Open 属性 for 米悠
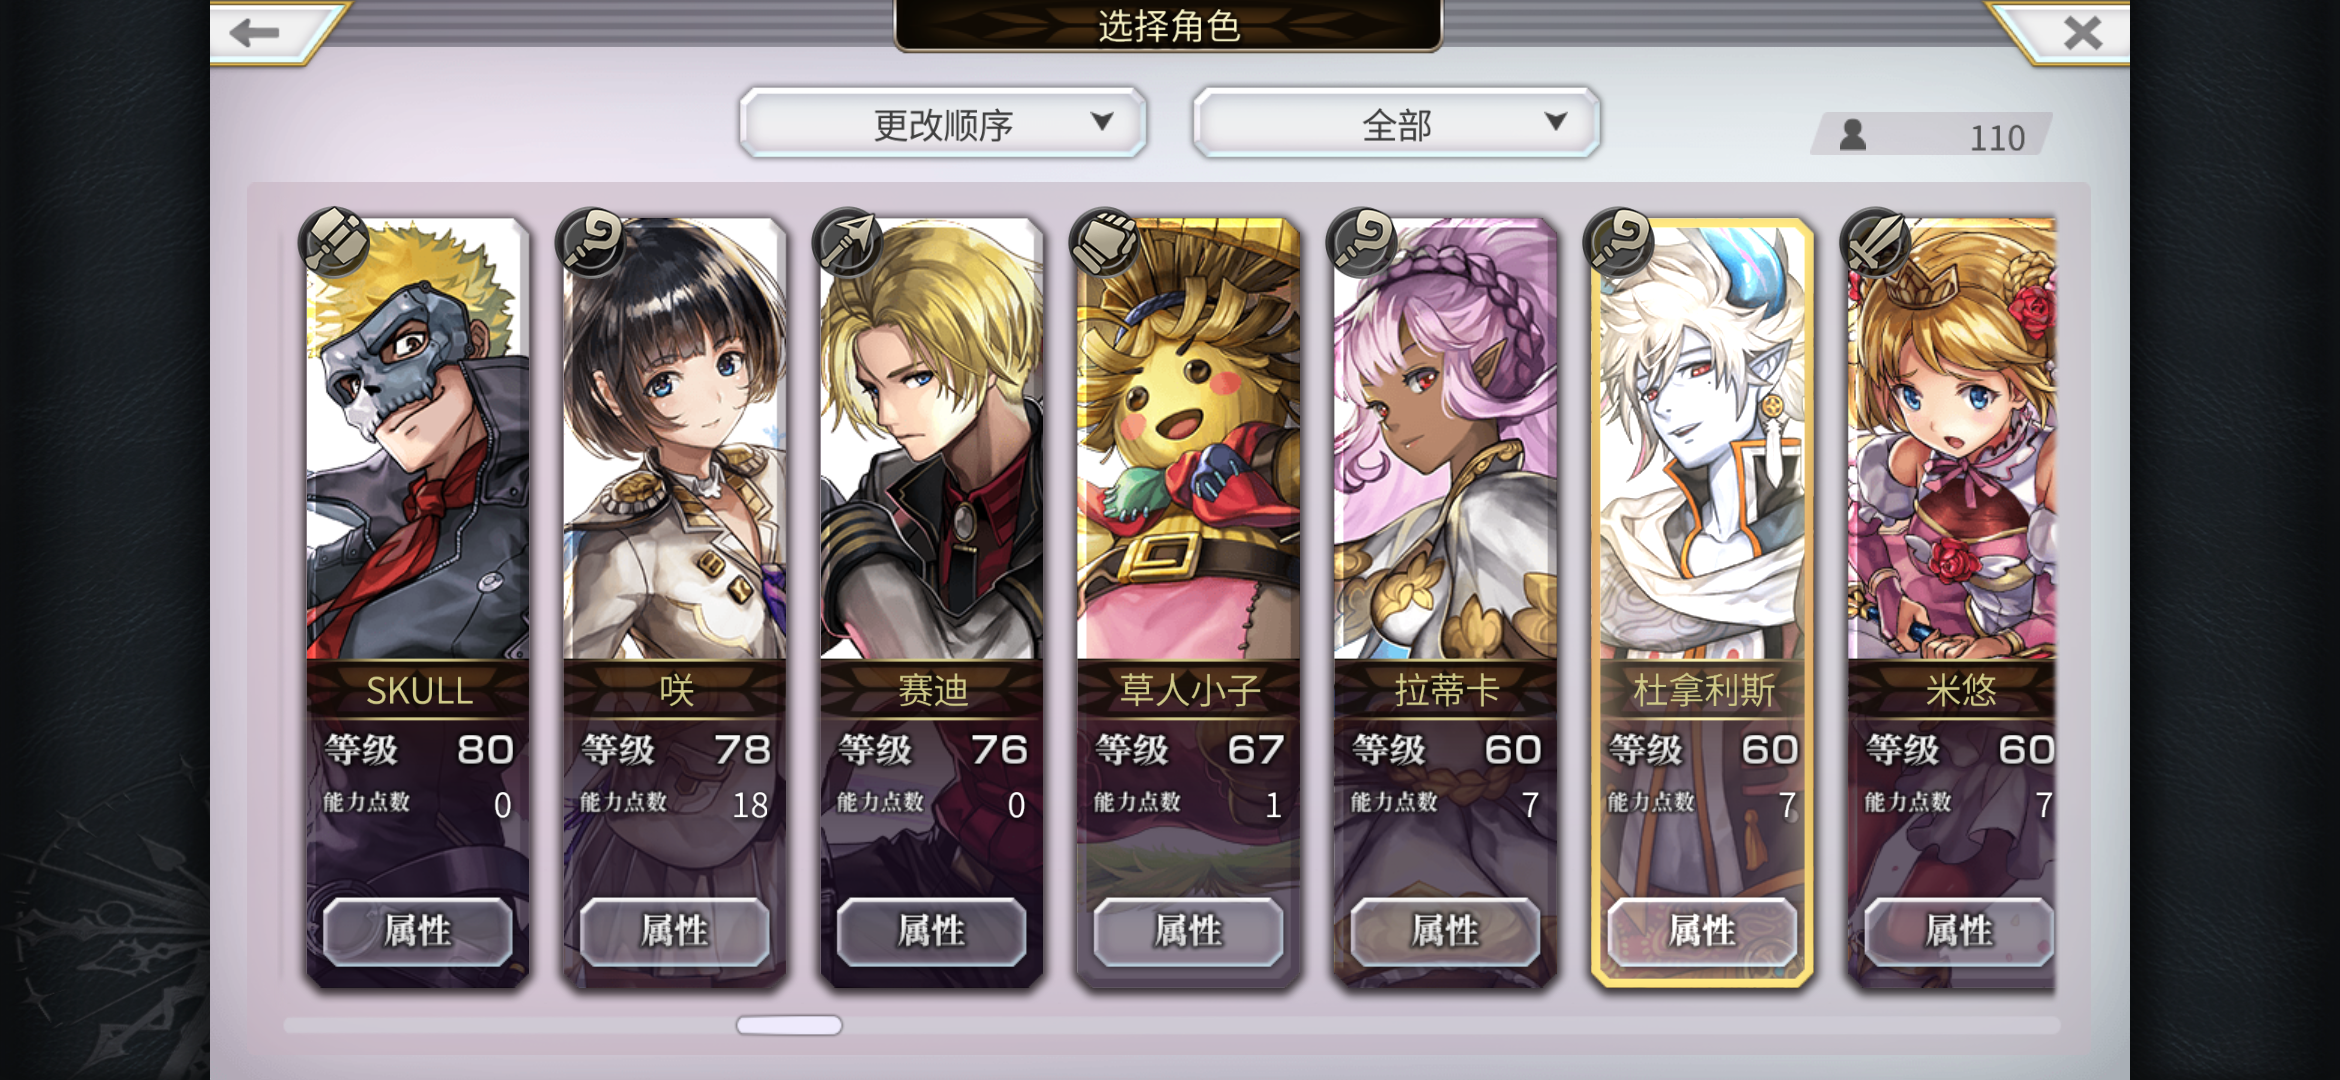Viewport: 2340px width, 1080px height. [x=1959, y=931]
